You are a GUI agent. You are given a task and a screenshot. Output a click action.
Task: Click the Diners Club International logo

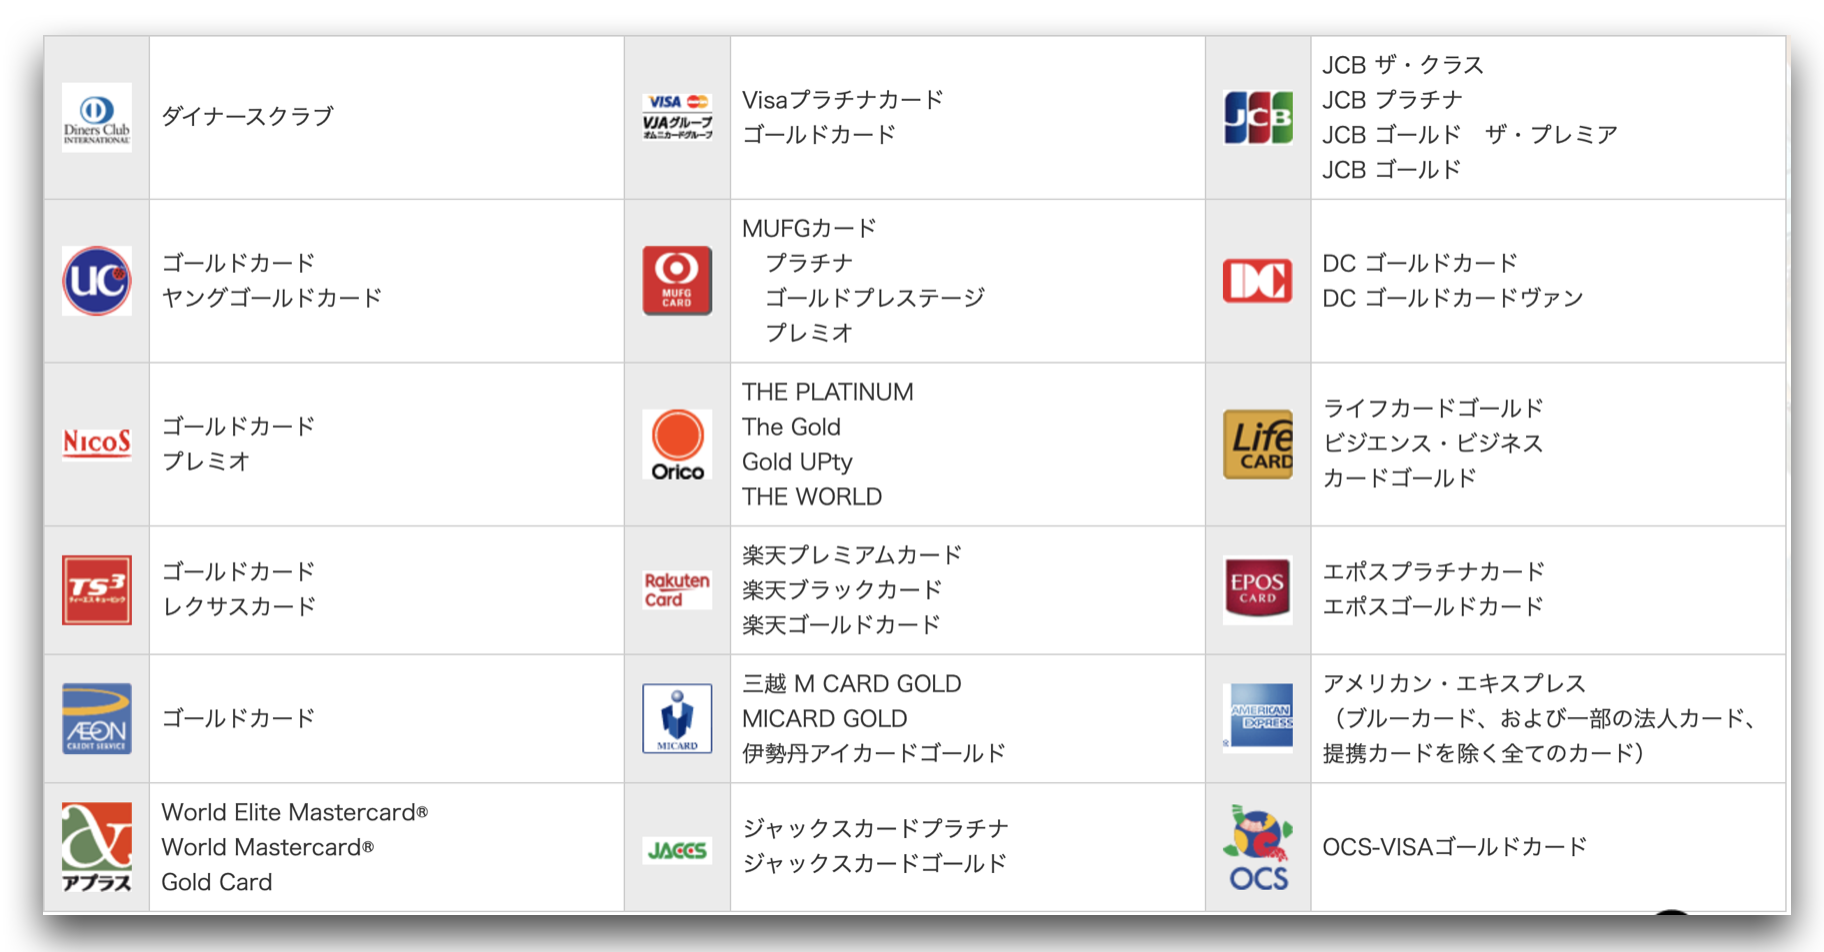97,118
